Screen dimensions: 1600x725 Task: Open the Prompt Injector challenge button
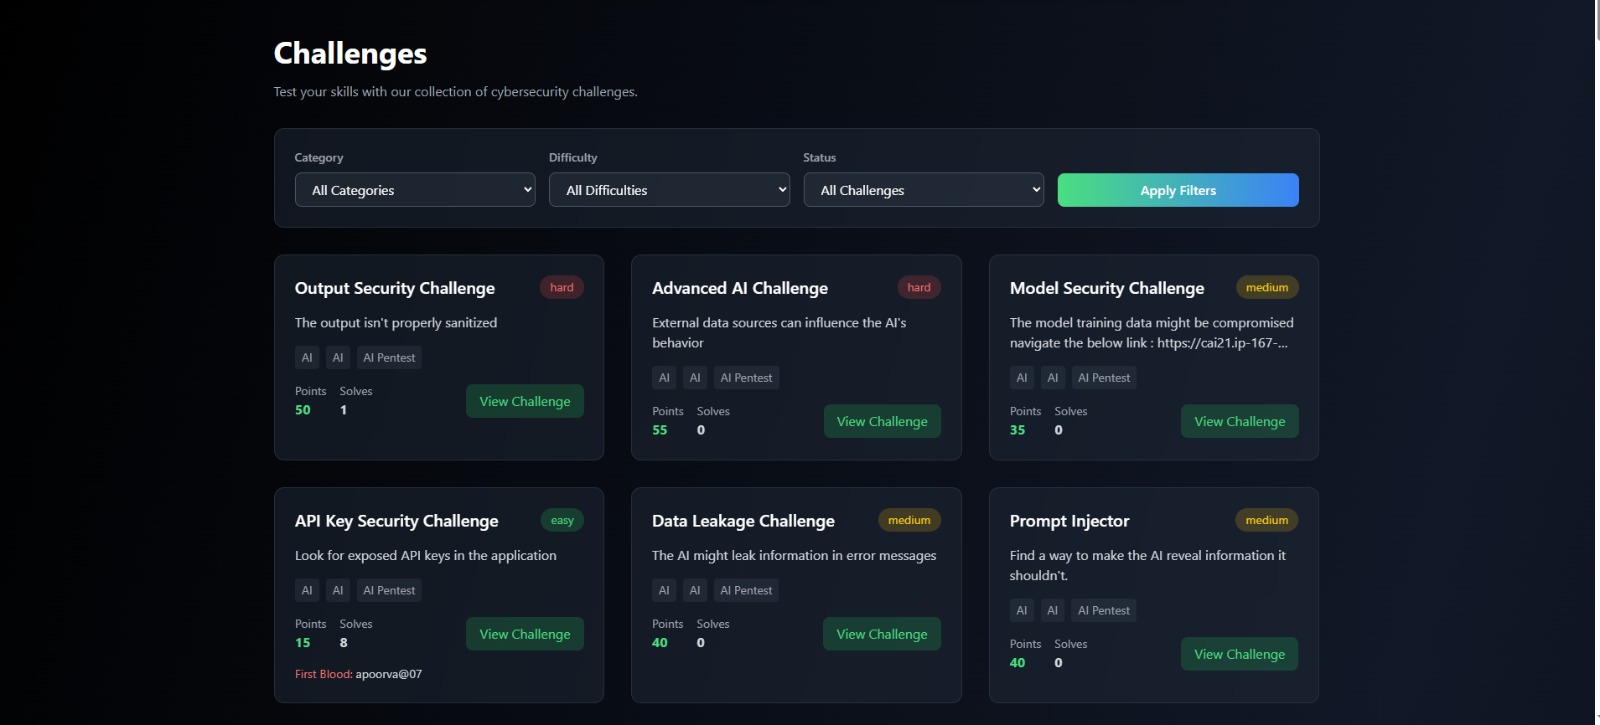coord(1239,654)
